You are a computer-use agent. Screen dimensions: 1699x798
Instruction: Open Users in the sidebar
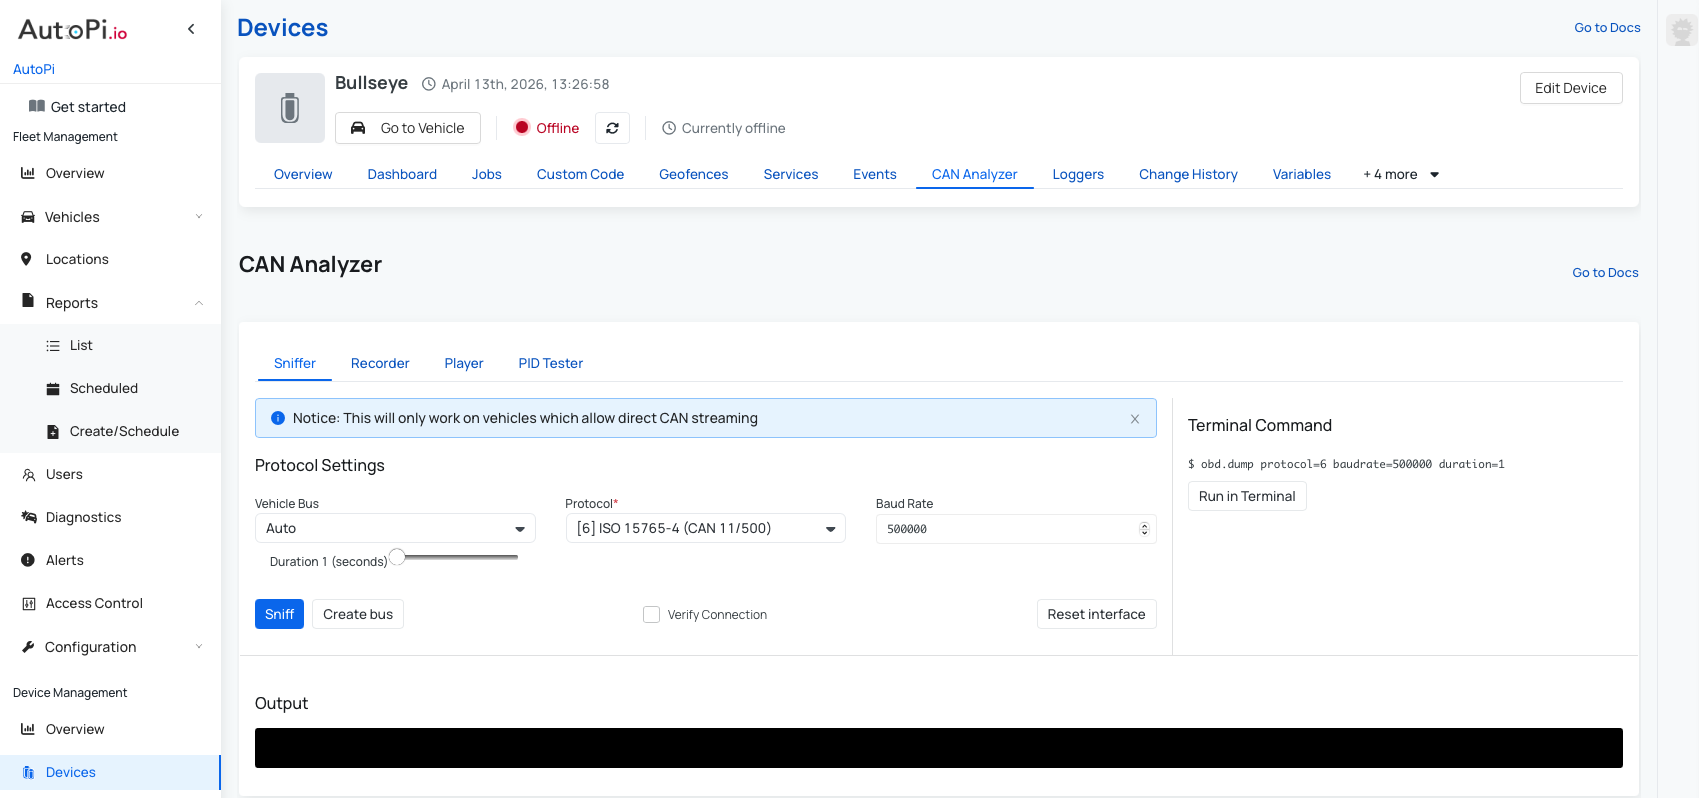coord(64,474)
